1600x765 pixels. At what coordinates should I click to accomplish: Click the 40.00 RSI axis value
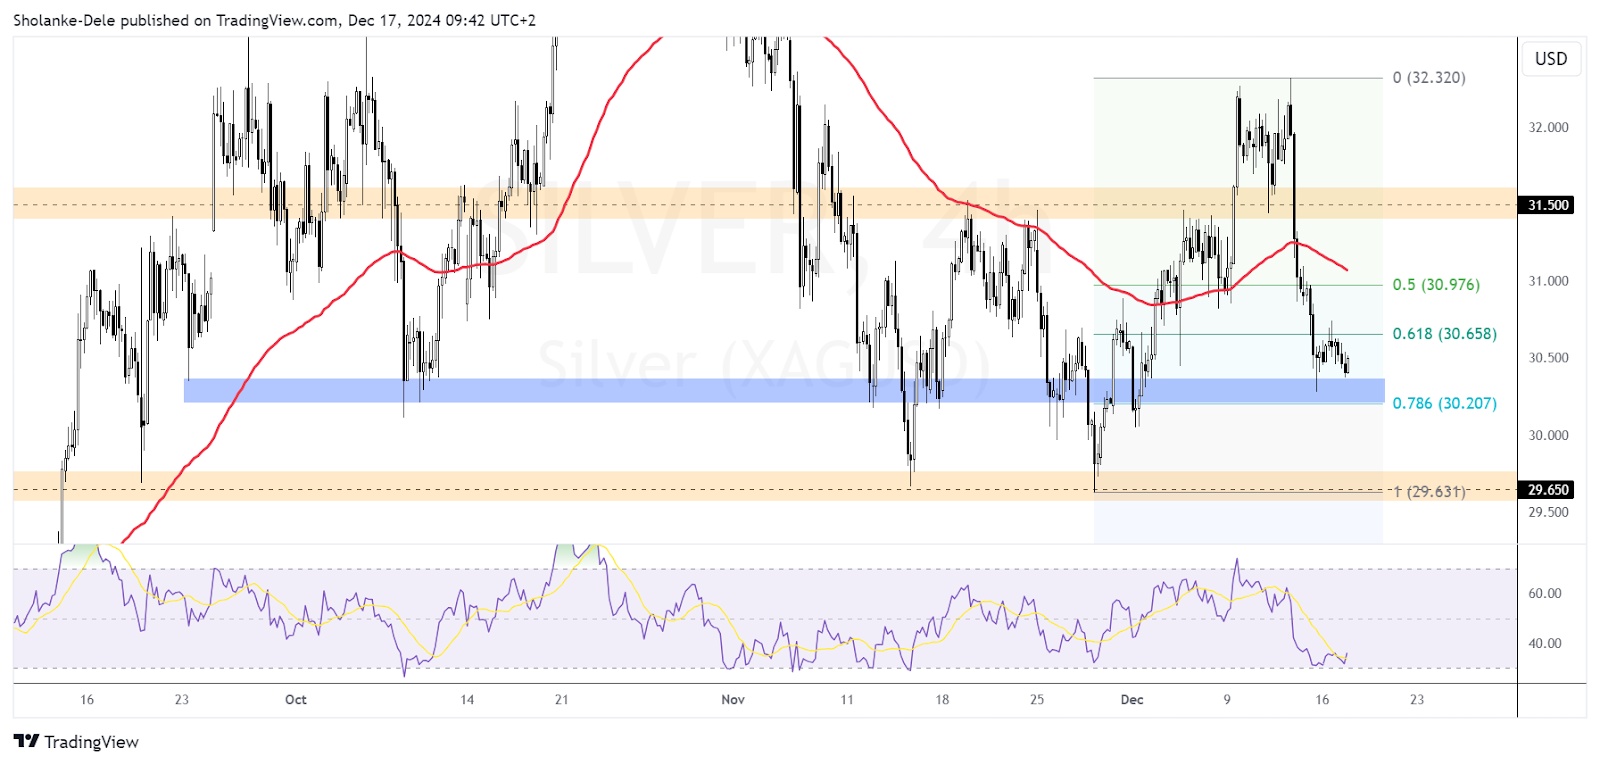1545,644
